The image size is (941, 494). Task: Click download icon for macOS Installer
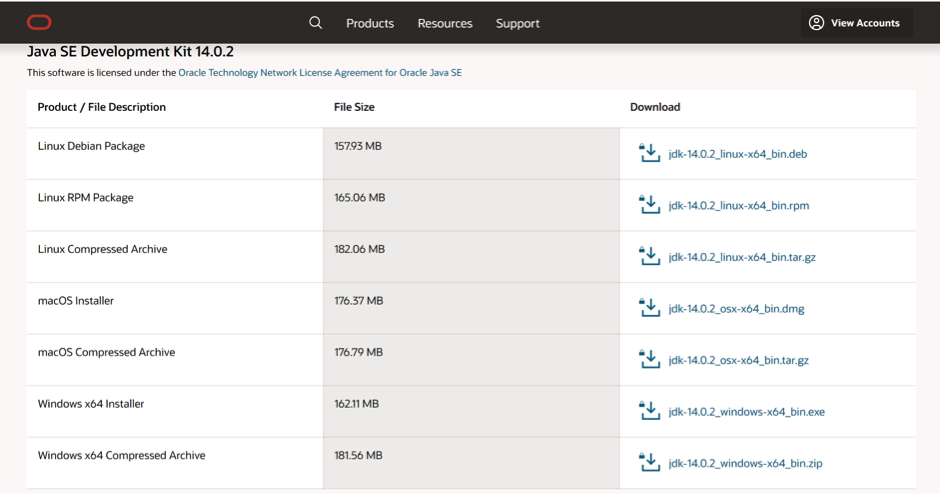(649, 308)
